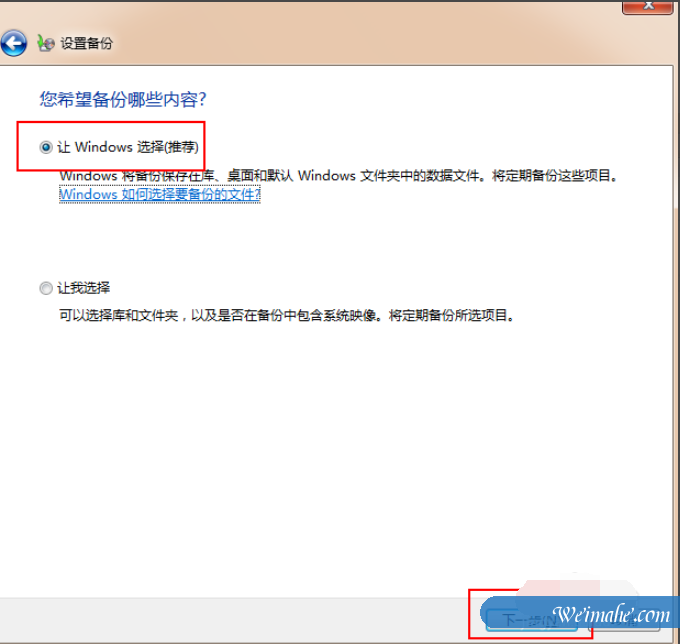Close the backup setup dialog window

click(x=648, y=6)
